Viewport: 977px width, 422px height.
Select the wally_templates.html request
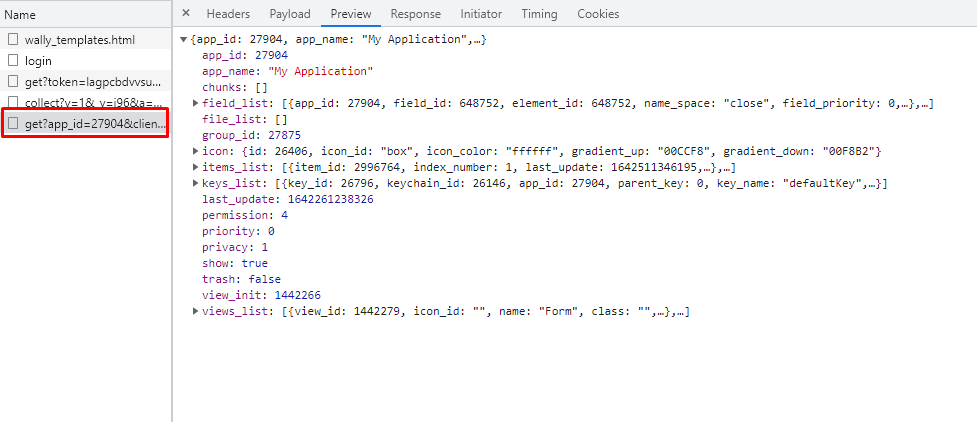coord(79,40)
